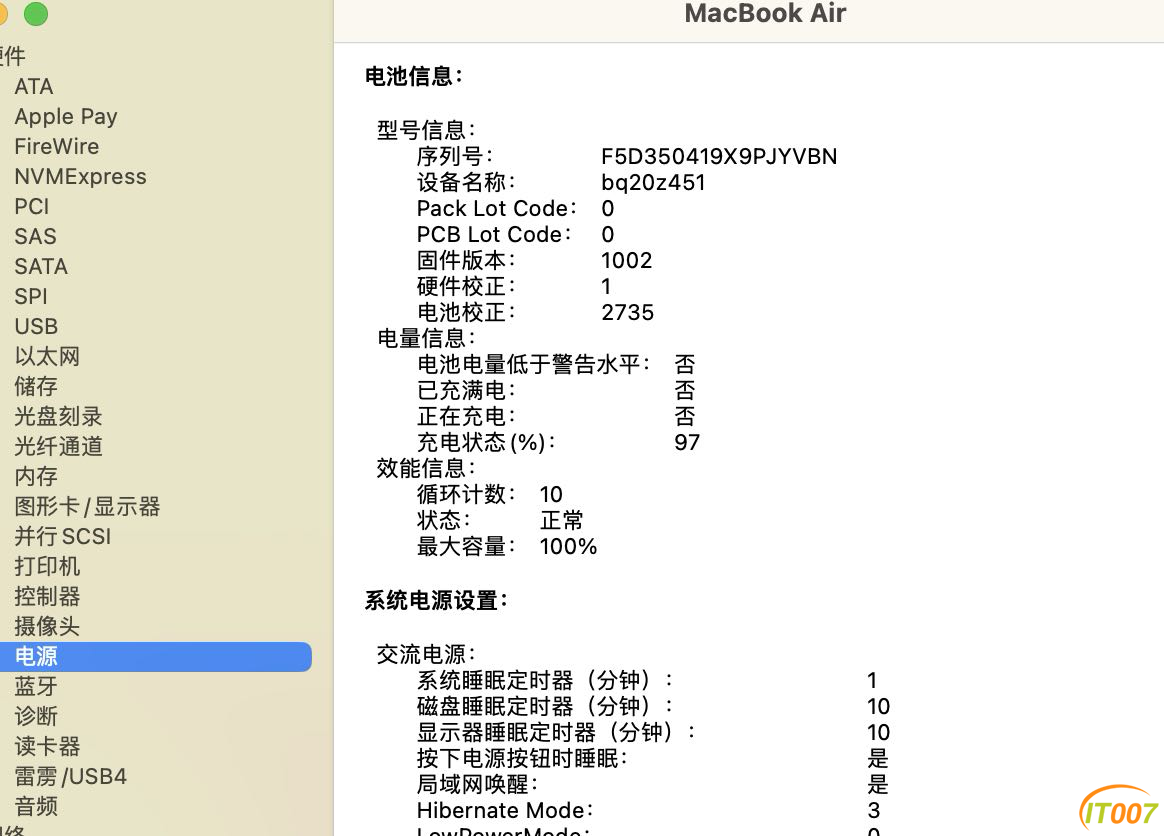Screen dimensions: 1164x836
Task: Click the 正在充电 label
Action: pos(465,417)
